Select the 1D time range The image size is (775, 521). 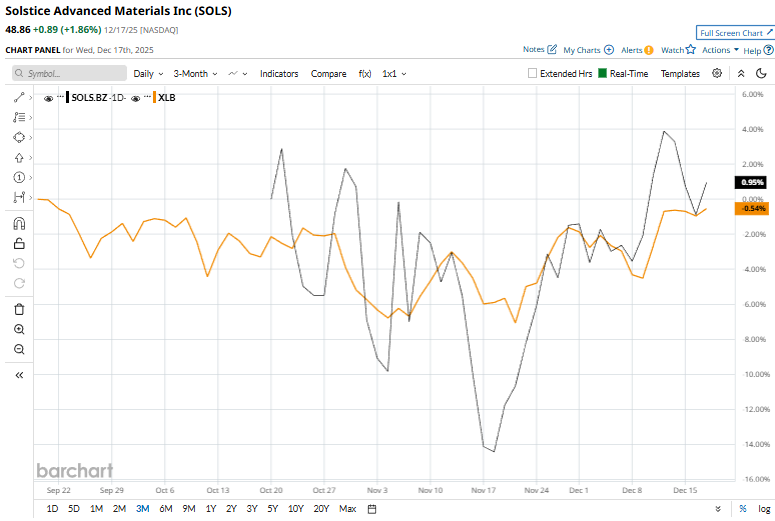point(52,509)
